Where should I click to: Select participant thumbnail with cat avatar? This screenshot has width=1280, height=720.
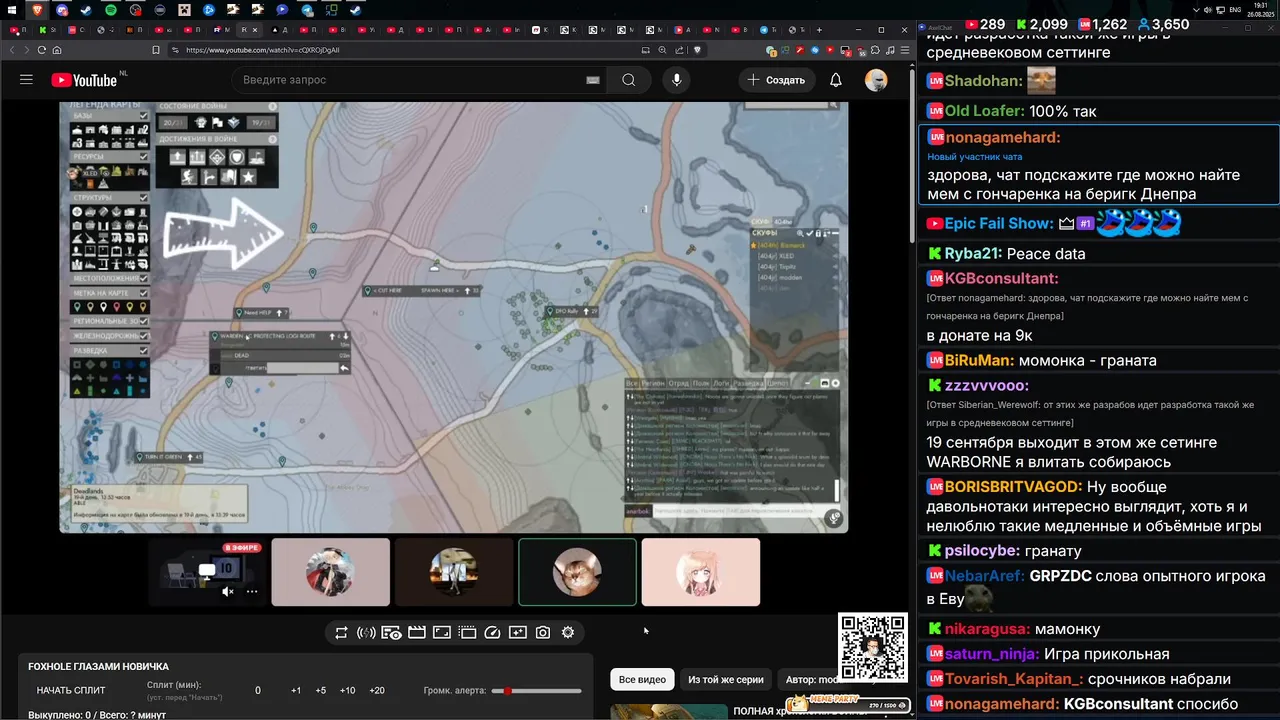tap(577, 572)
